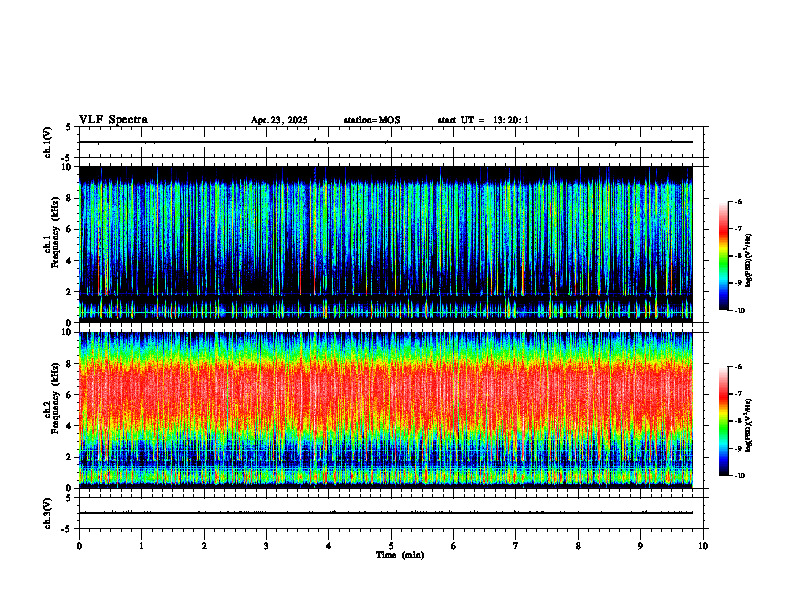Click time axis tick label "9"
Screen dimensions: 792x612
click(640, 546)
